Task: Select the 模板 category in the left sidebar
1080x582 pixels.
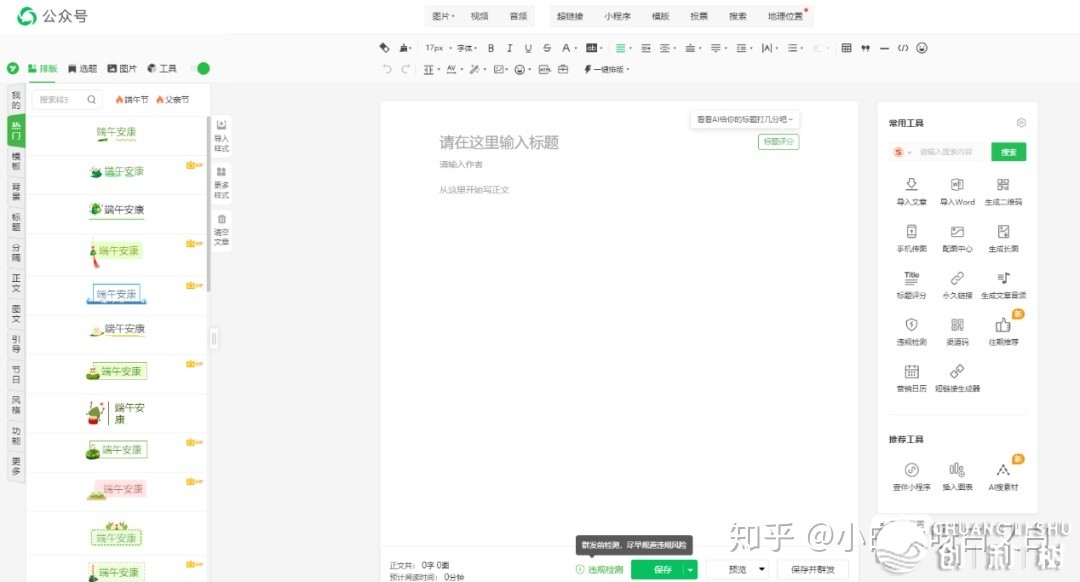Action: (x=16, y=161)
